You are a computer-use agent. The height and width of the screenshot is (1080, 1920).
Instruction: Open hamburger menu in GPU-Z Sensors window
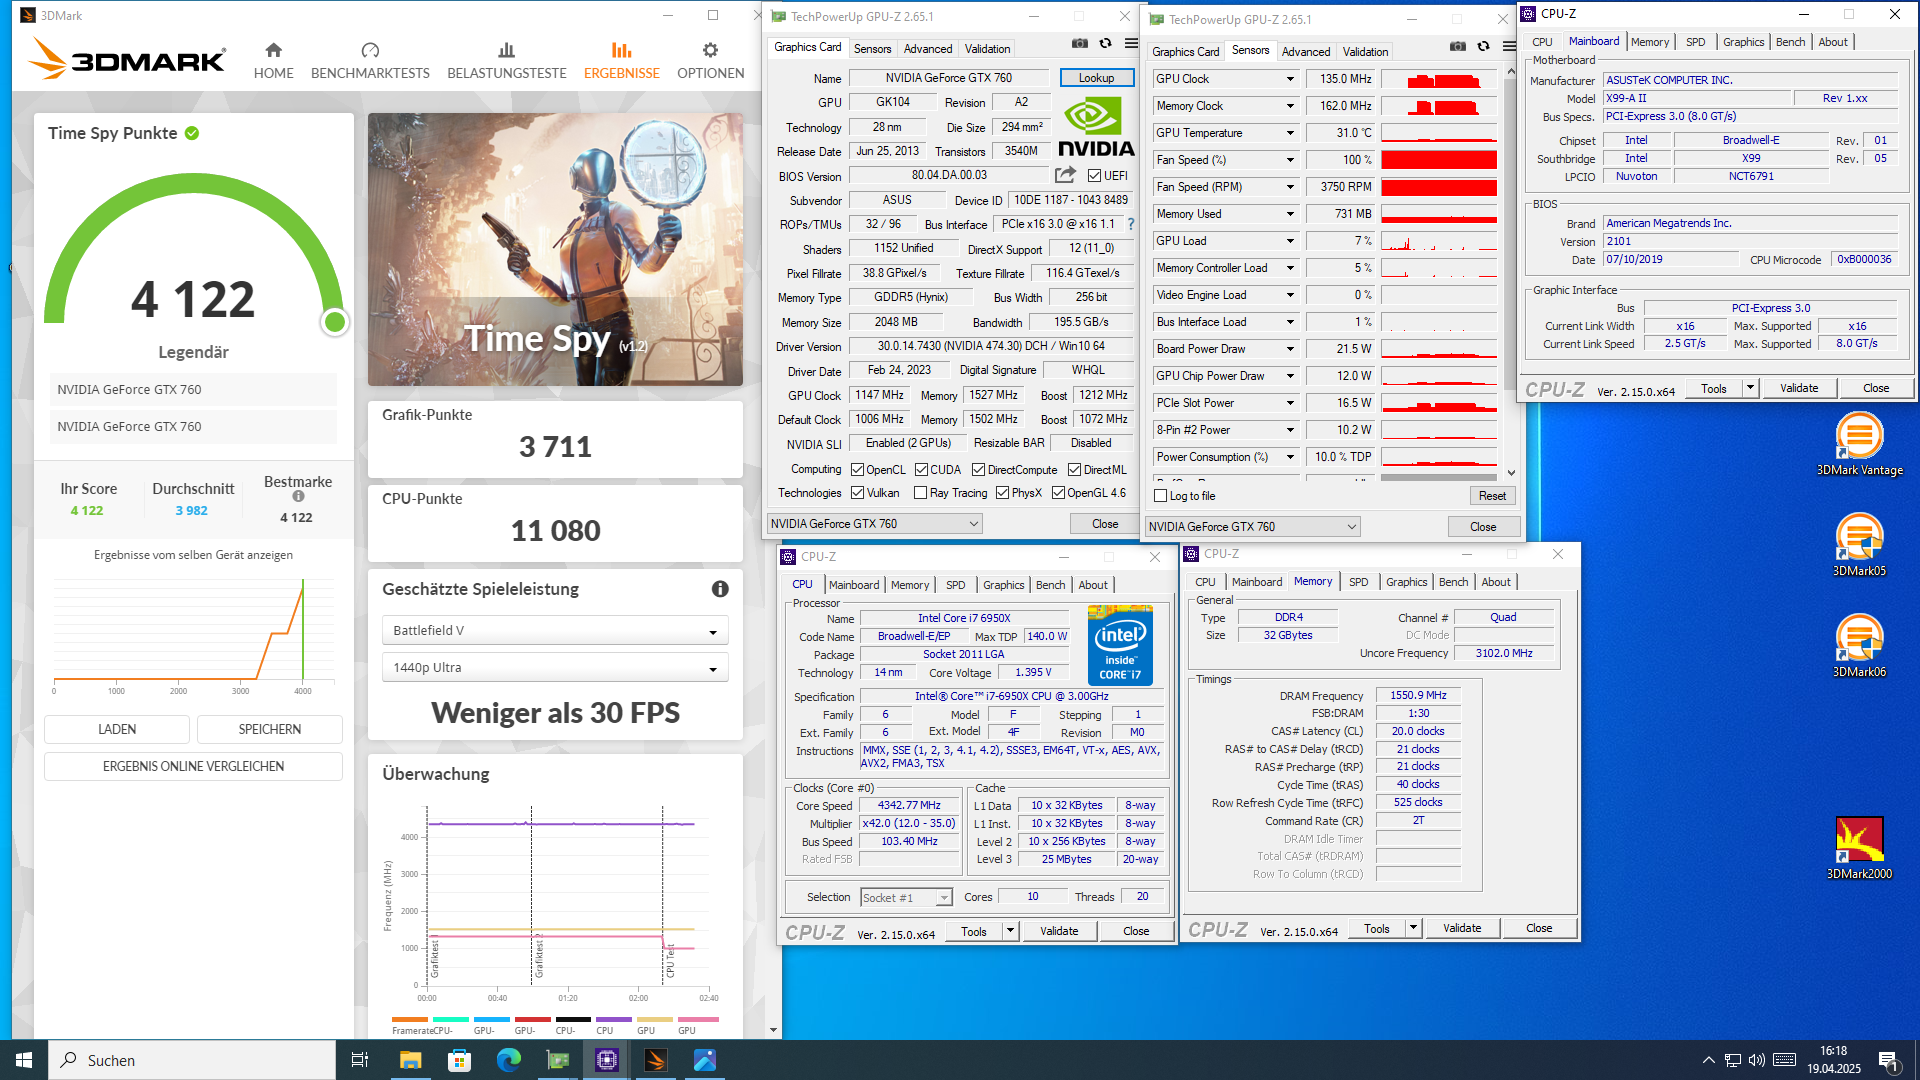point(1509,47)
